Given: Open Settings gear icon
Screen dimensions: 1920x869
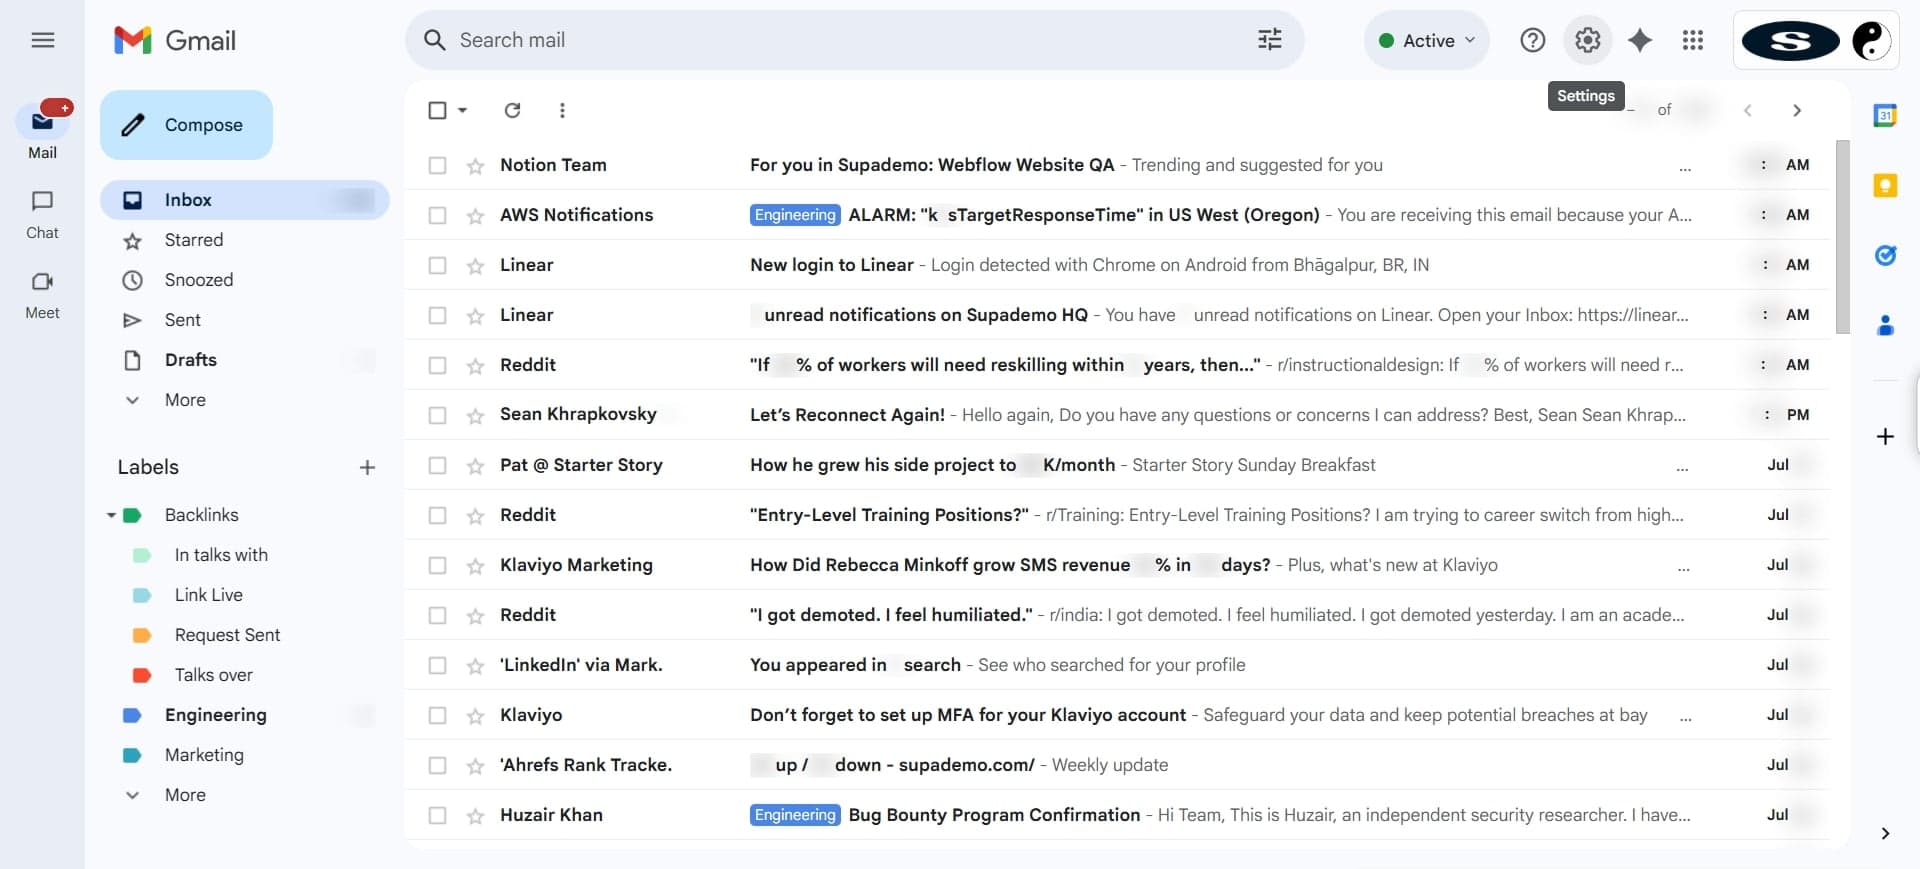Looking at the screenshot, I should click(1587, 40).
